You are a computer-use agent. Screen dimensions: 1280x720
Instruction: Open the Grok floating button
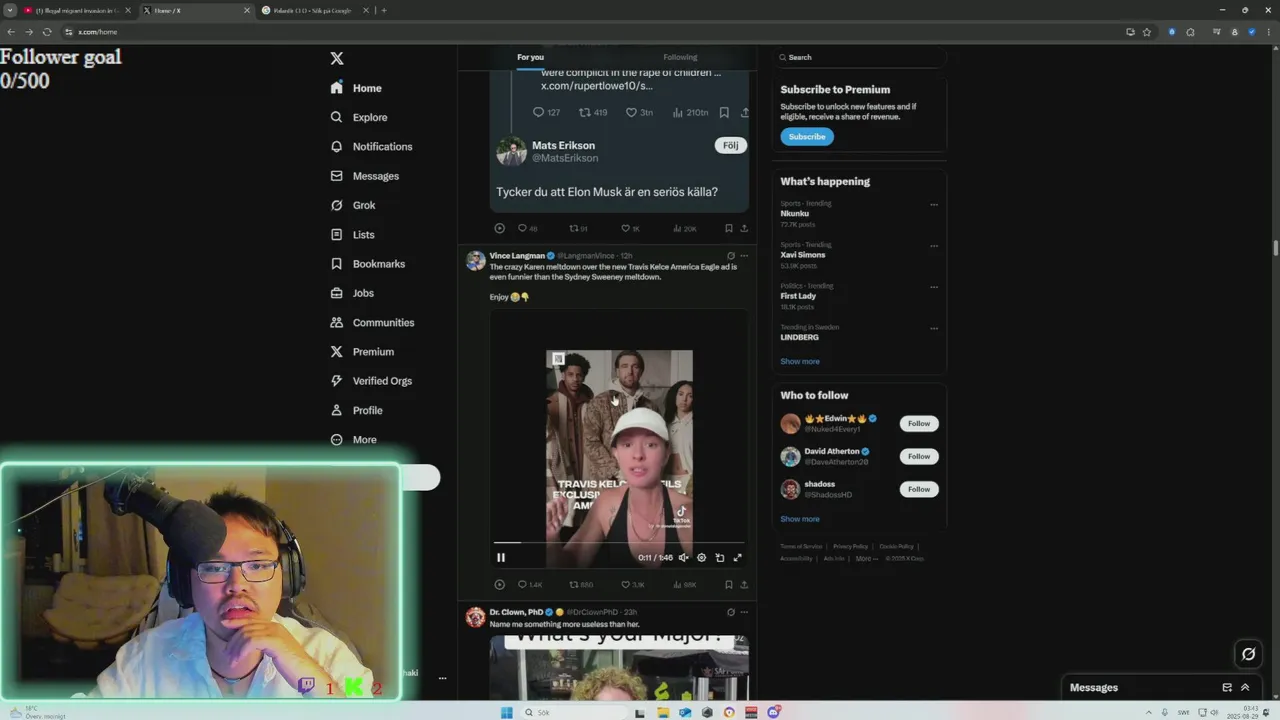[1248, 654]
